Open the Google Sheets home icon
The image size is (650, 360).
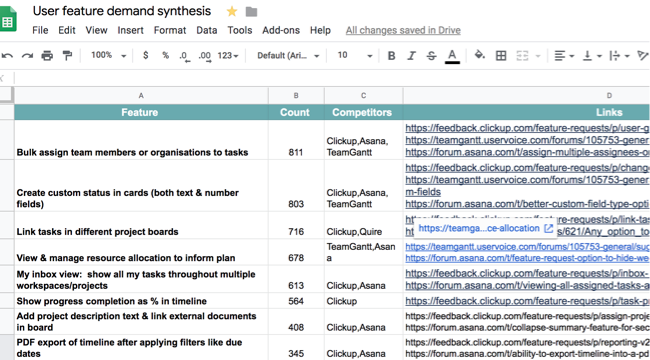pos(7,19)
